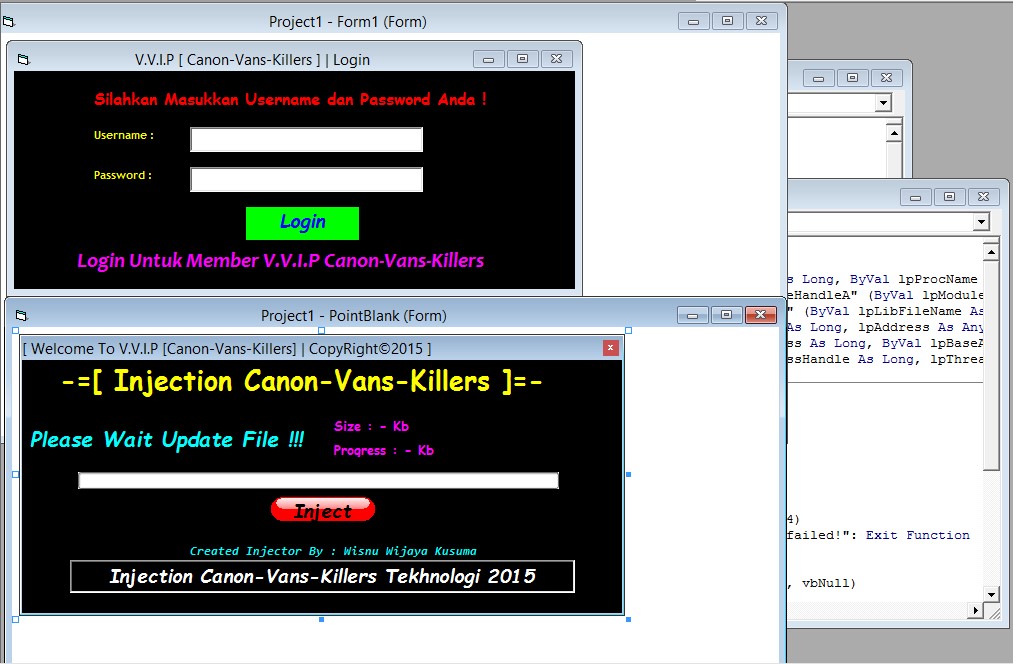This screenshot has width=1013, height=664.
Task: Maximize the Project1 - PointBlank window
Action: 726,315
